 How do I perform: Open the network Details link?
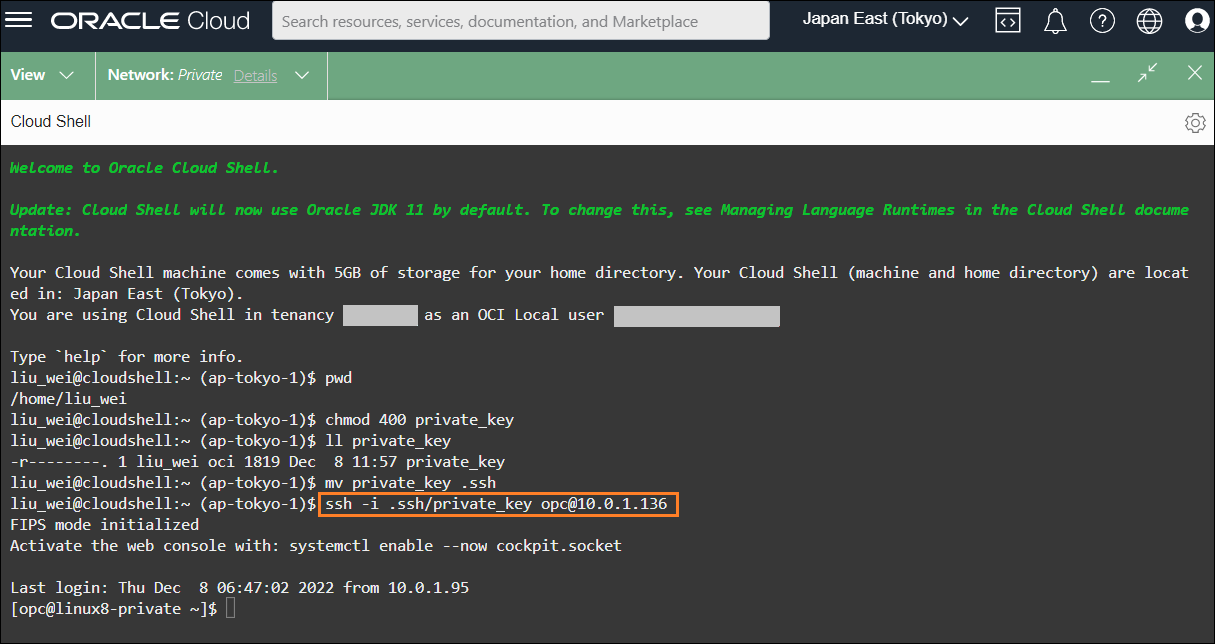(x=255, y=75)
